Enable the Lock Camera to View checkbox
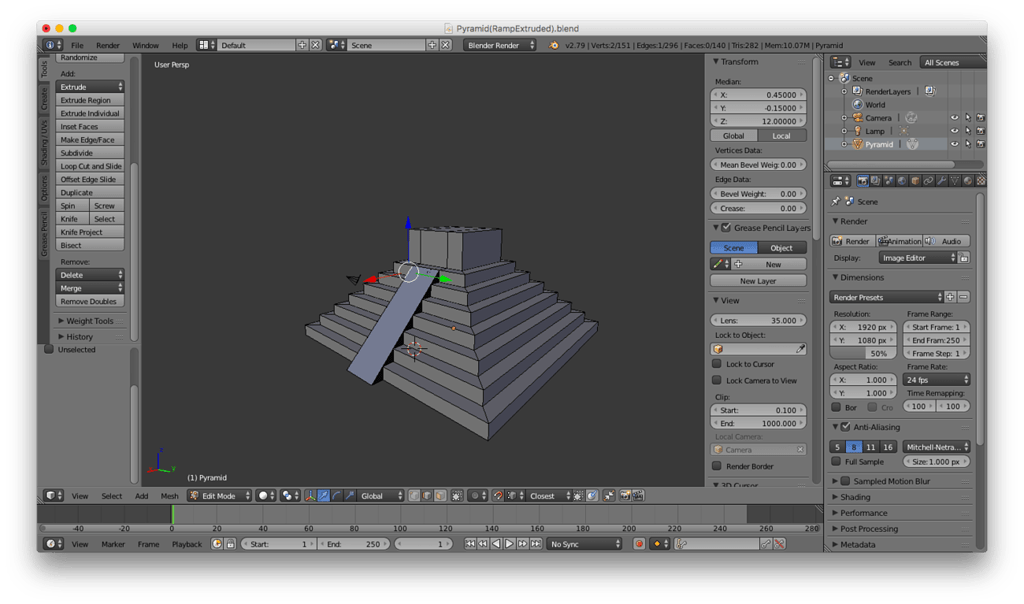1024x604 pixels. [716, 380]
